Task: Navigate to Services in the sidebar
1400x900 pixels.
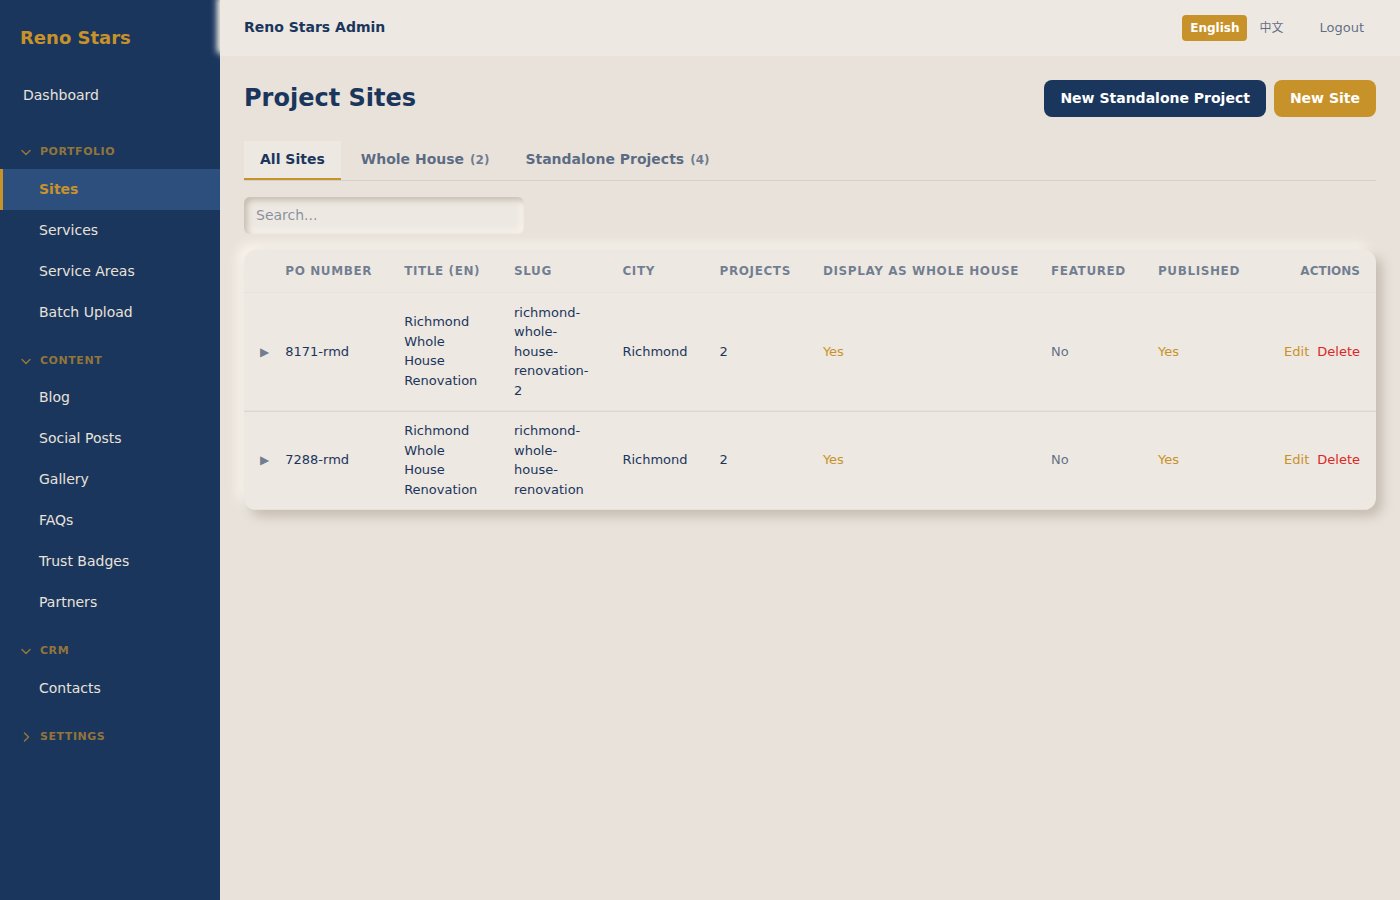Action: pos(68,230)
